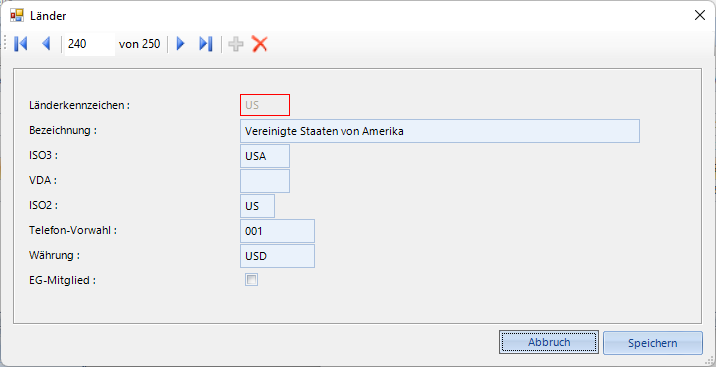Click the ISO3 field containing USA
716x367 pixels.
coord(265,156)
